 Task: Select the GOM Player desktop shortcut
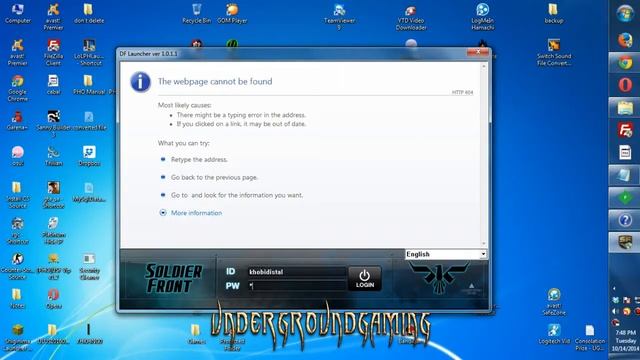(x=232, y=13)
